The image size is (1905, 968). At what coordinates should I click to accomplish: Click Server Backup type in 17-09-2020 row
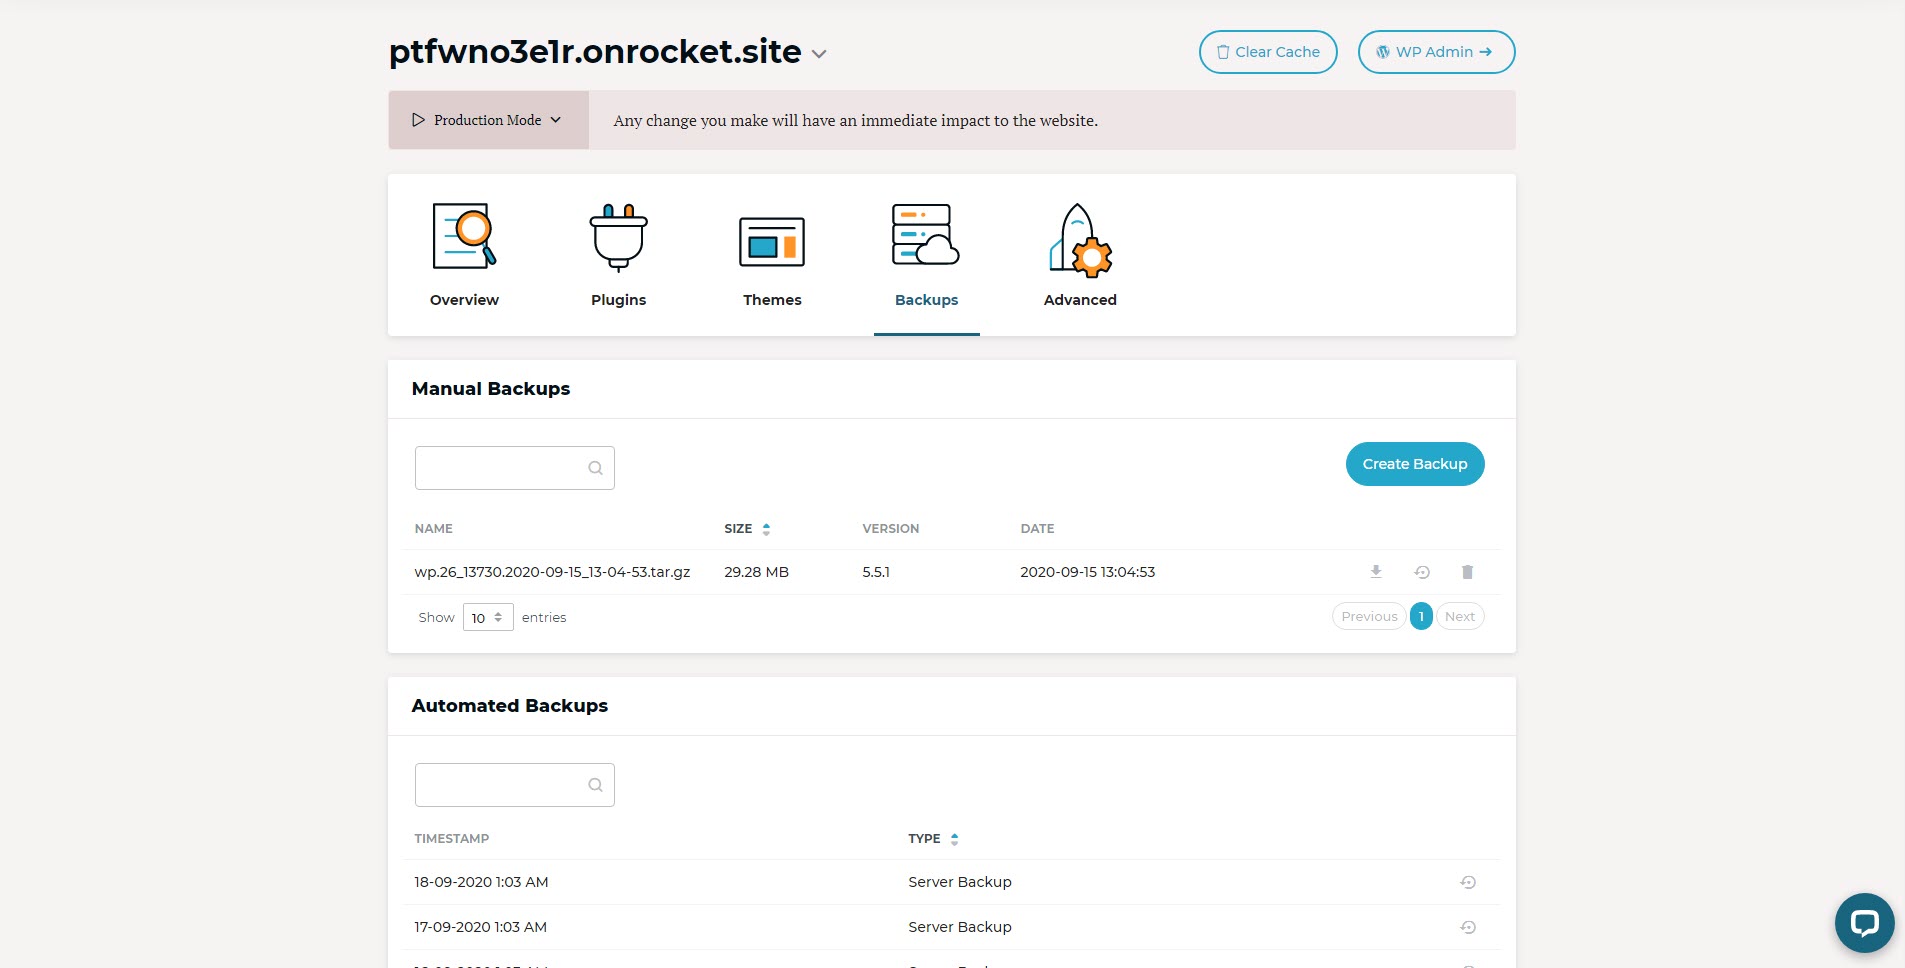[x=960, y=927]
